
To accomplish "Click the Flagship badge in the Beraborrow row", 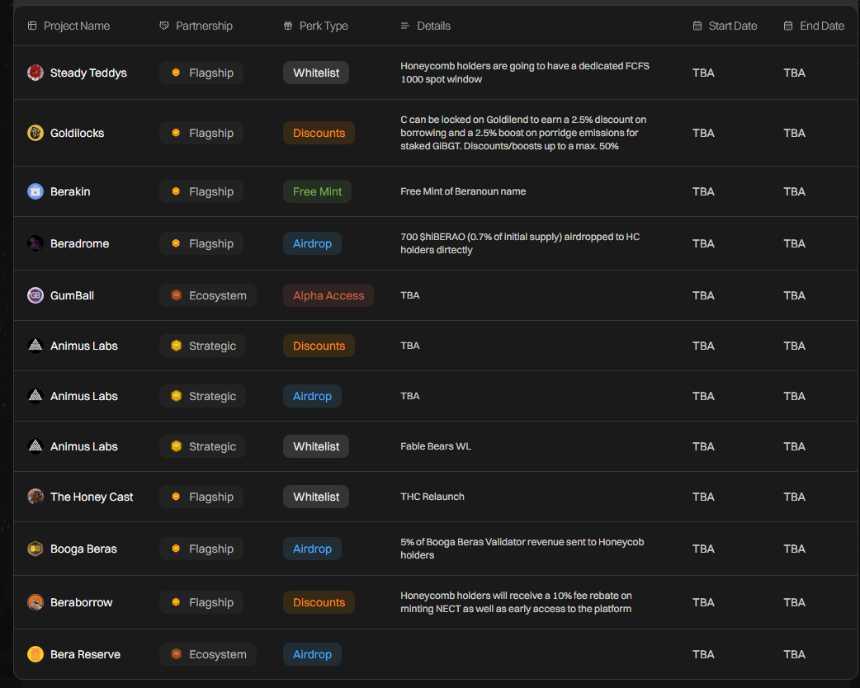I will point(201,602).
